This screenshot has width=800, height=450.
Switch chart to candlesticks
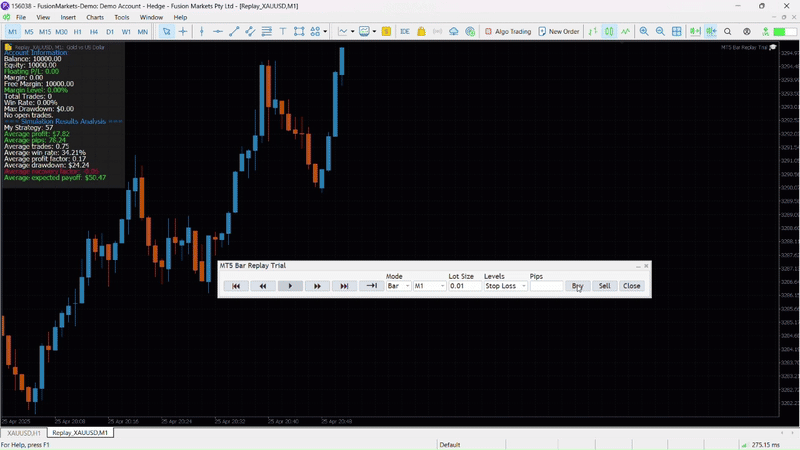pyautogui.click(x=609, y=32)
